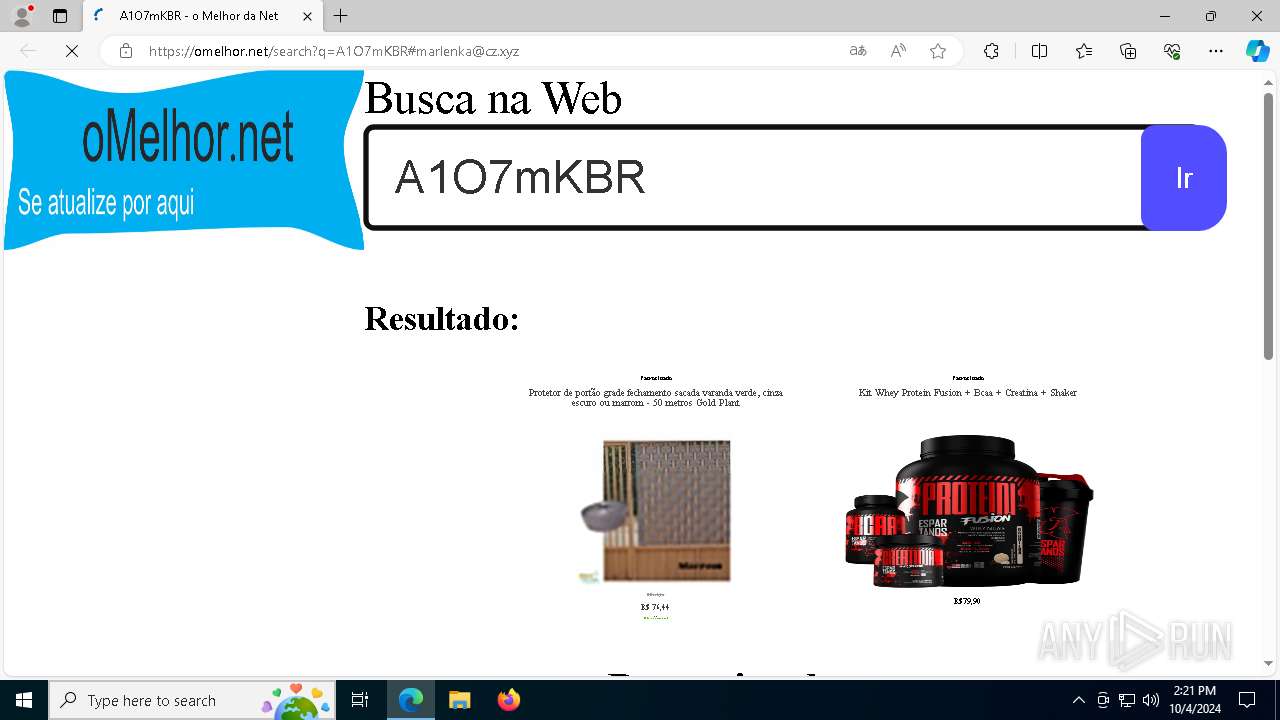Open a new tab with the plus button
The width and height of the screenshot is (1280, 720).
(341, 16)
